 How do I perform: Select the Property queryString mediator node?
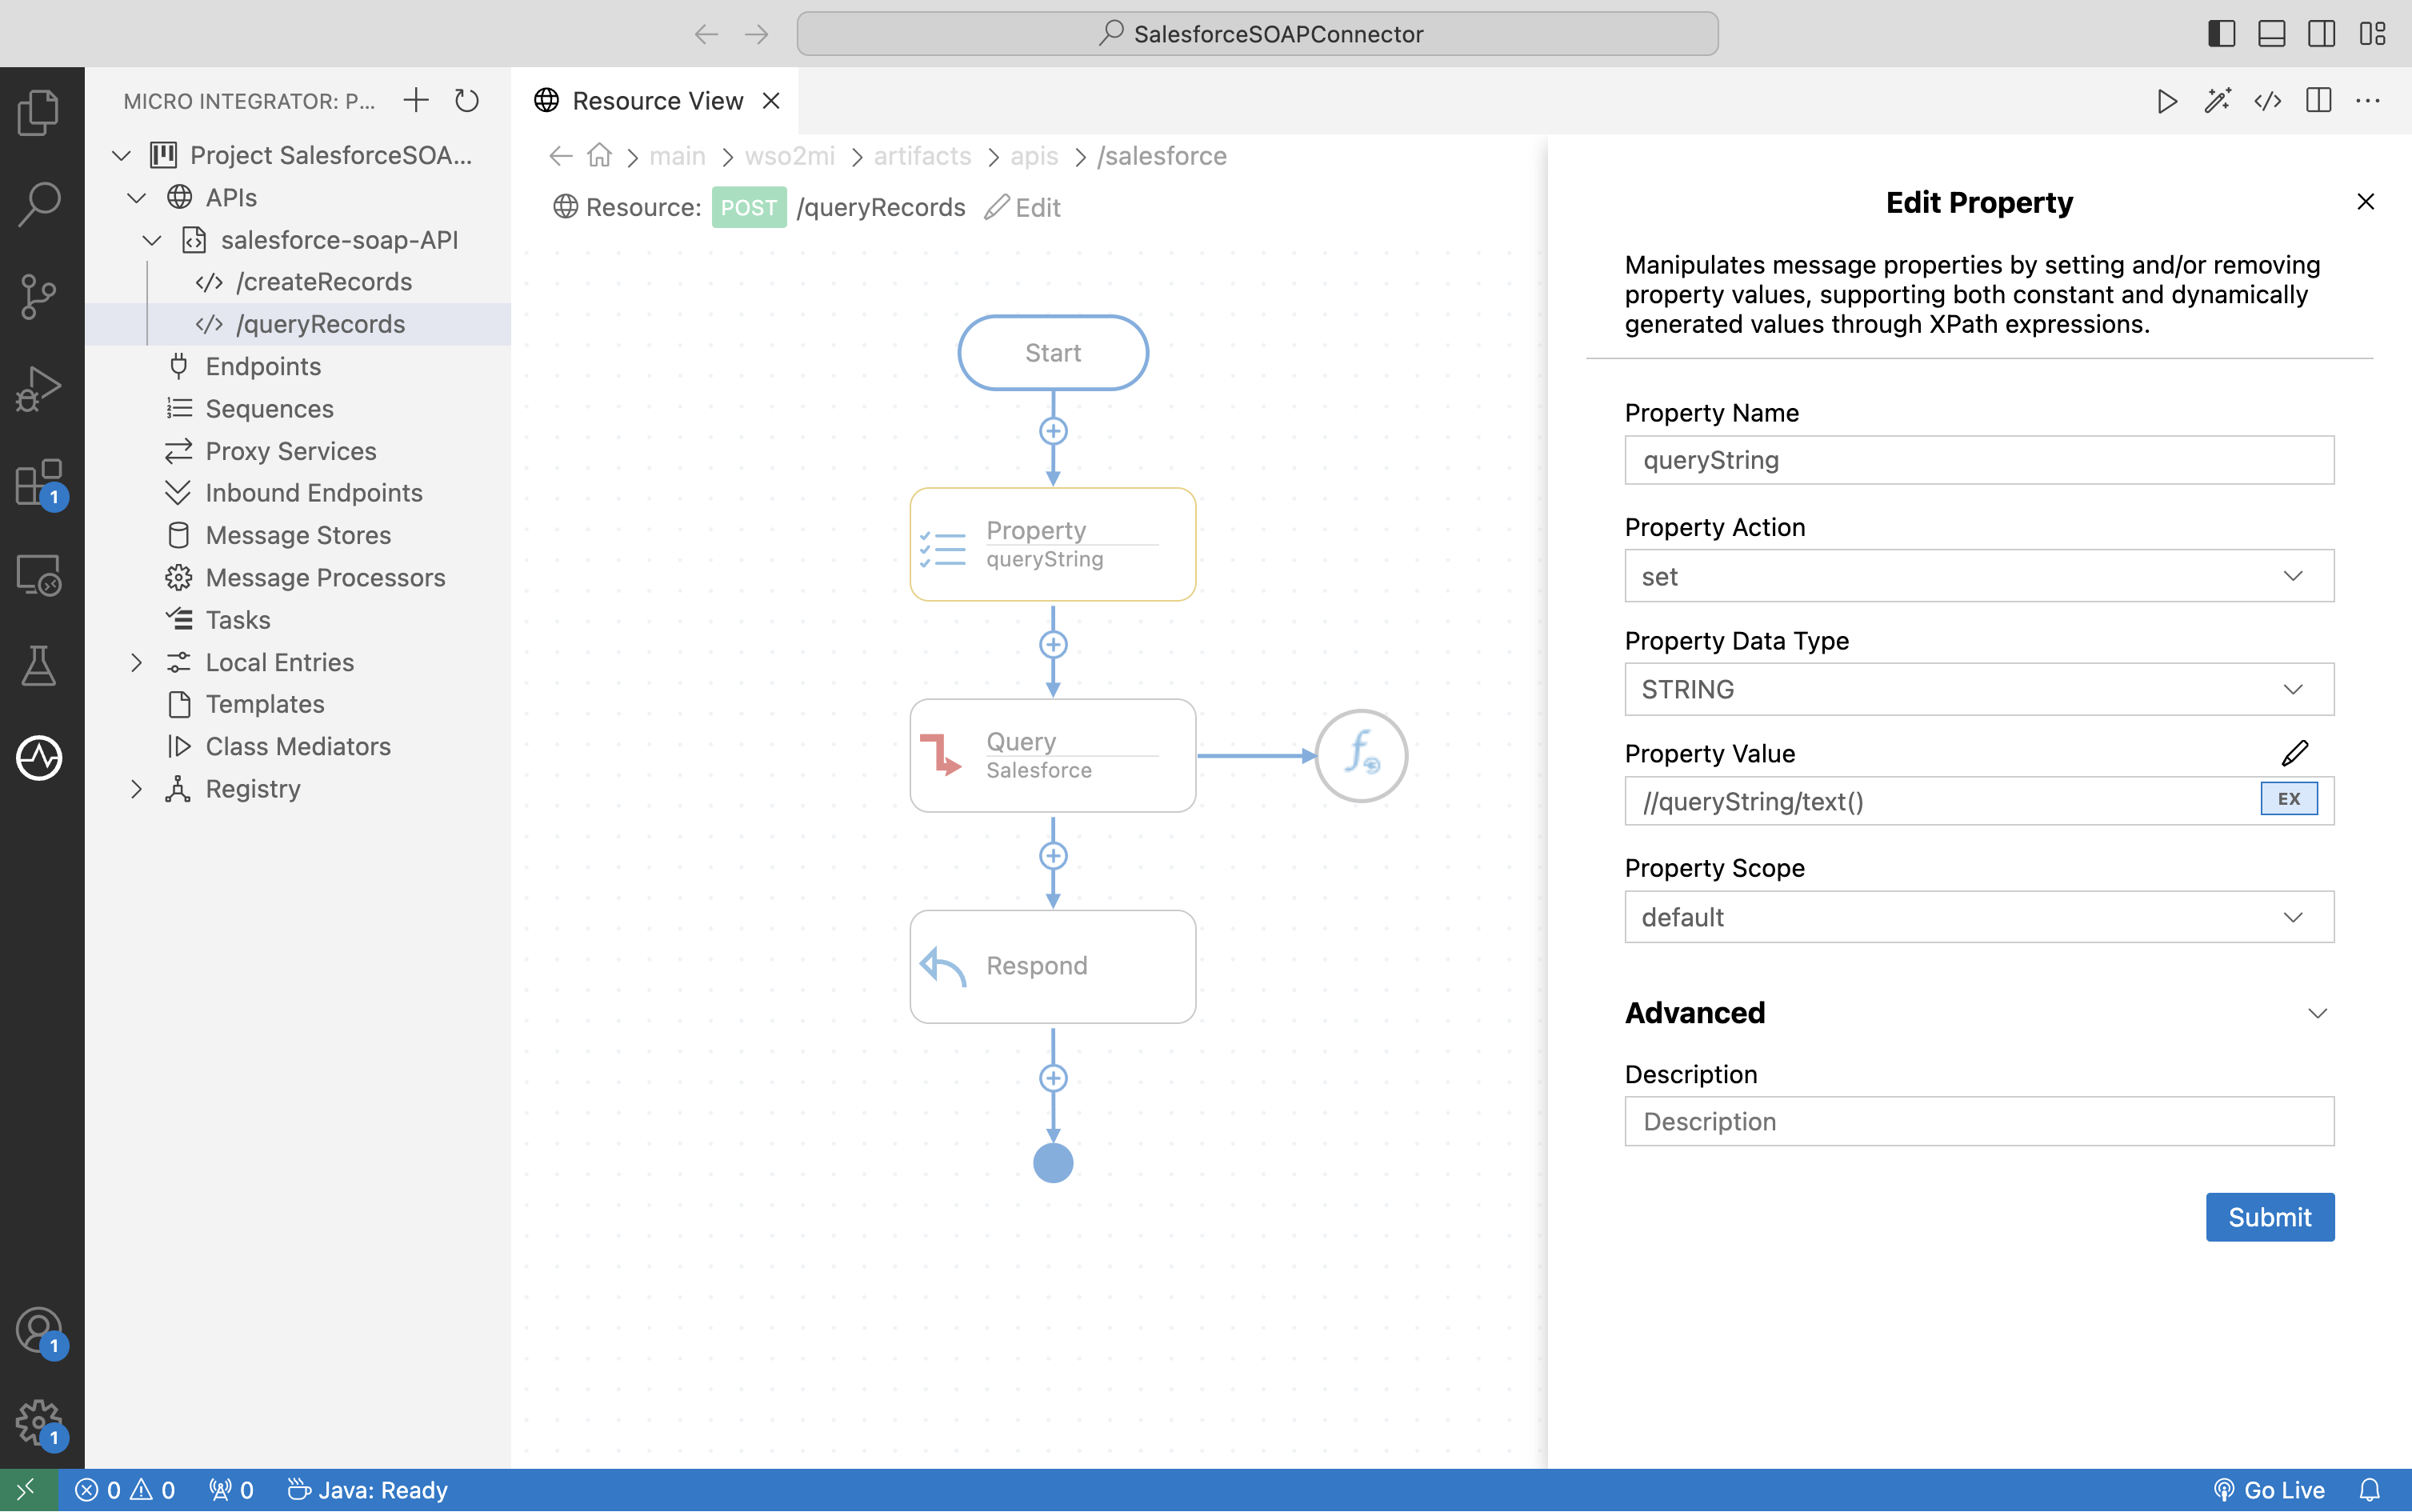1053,544
